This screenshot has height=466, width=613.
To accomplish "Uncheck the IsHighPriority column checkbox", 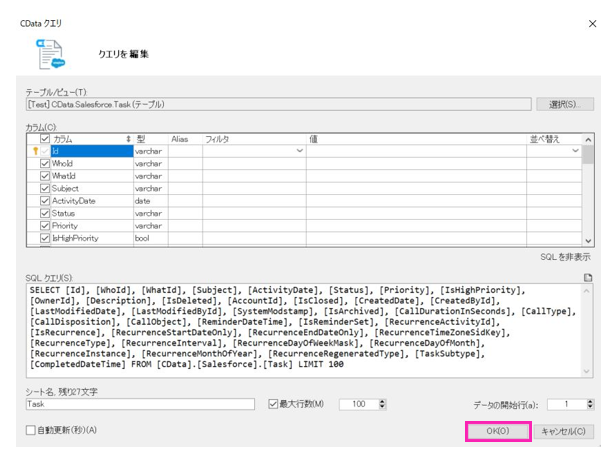I will 45,238.
